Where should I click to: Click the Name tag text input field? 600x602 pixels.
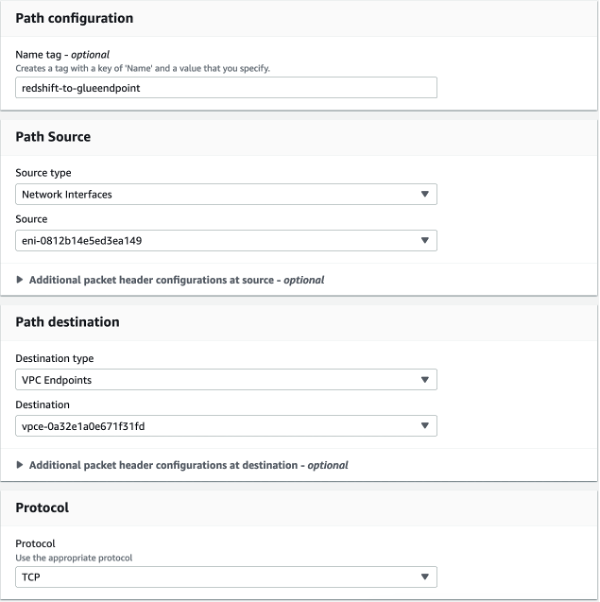[x=226, y=88]
